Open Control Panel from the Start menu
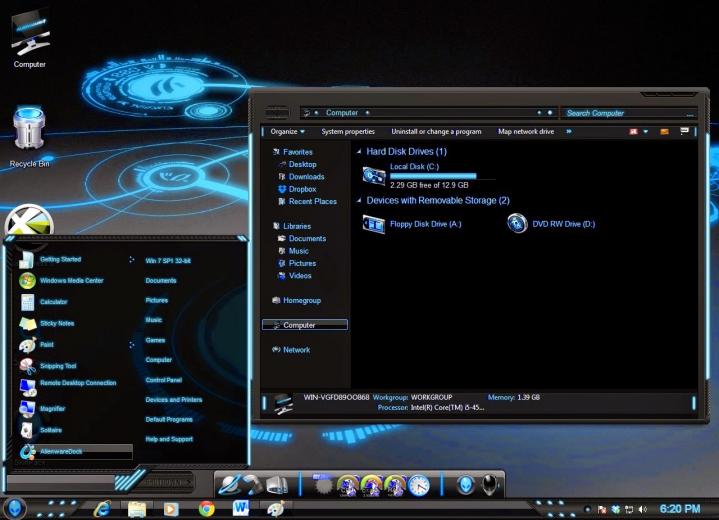 click(x=164, y=380)
